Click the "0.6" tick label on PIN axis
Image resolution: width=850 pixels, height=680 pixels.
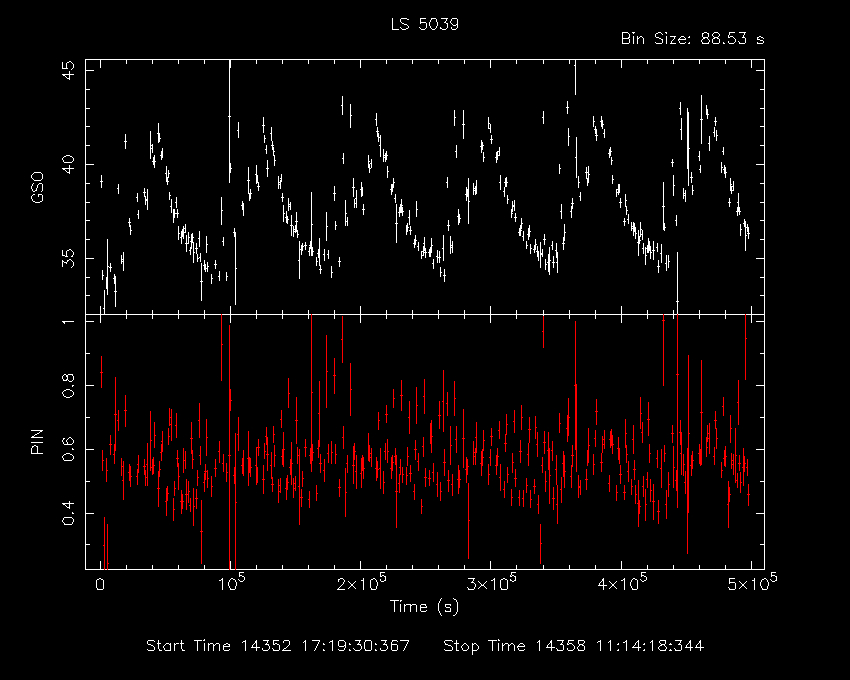click(69, 449)
